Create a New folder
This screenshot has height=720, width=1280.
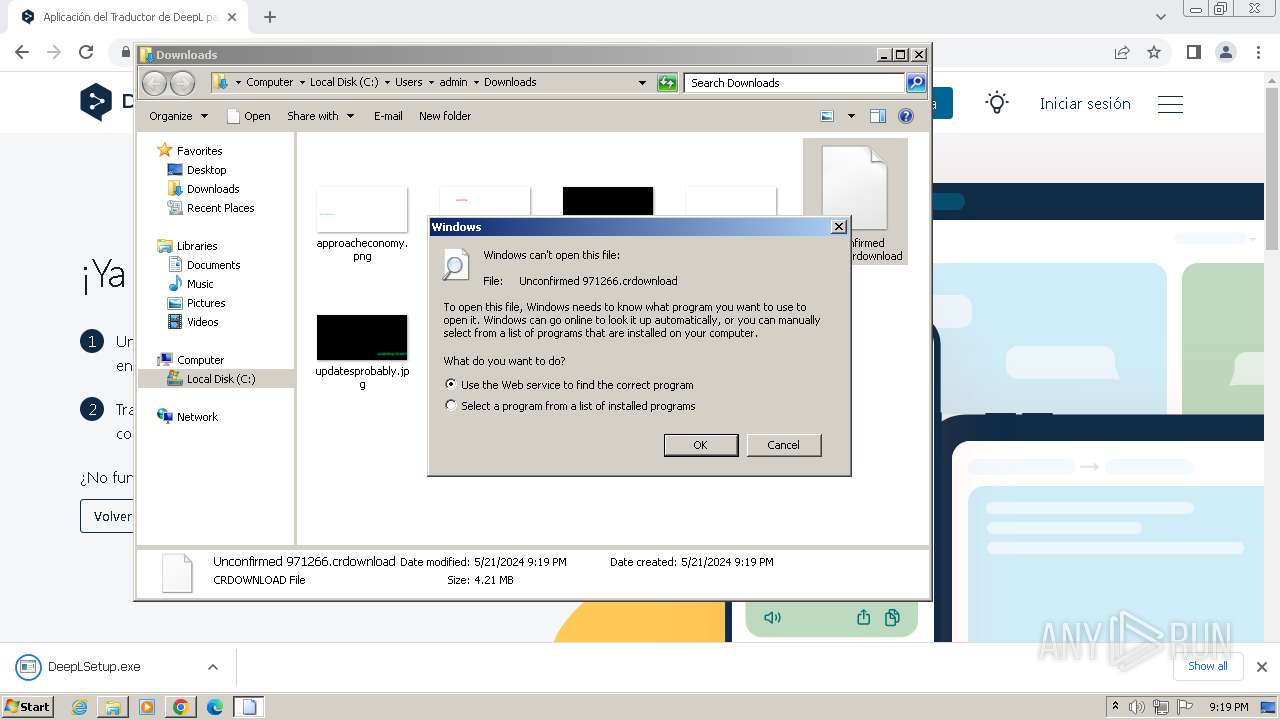coord(445,116)
